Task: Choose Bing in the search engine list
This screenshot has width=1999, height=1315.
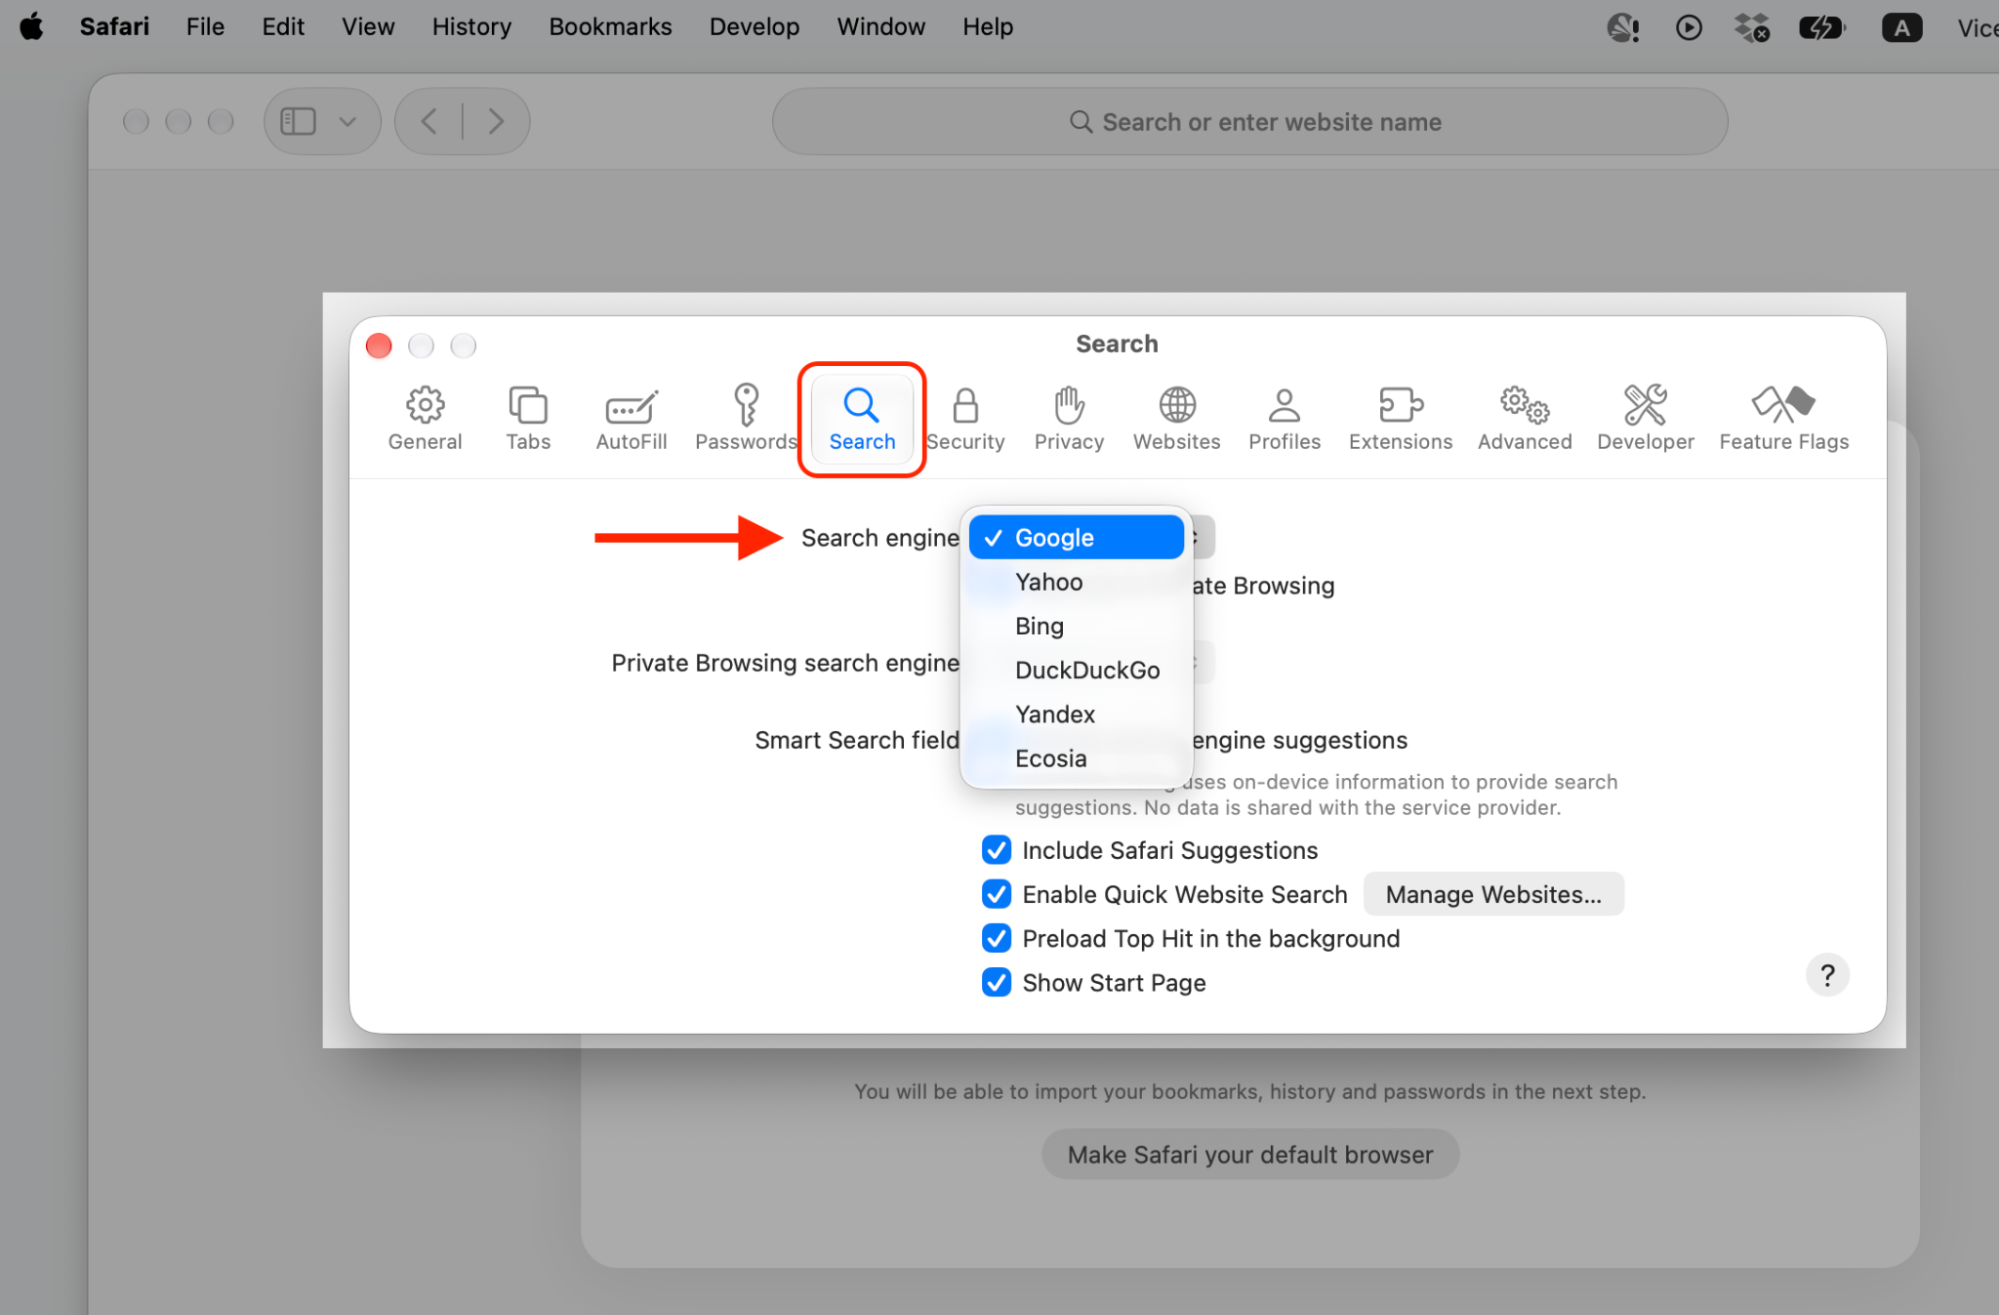Action: click(1076, 626)
